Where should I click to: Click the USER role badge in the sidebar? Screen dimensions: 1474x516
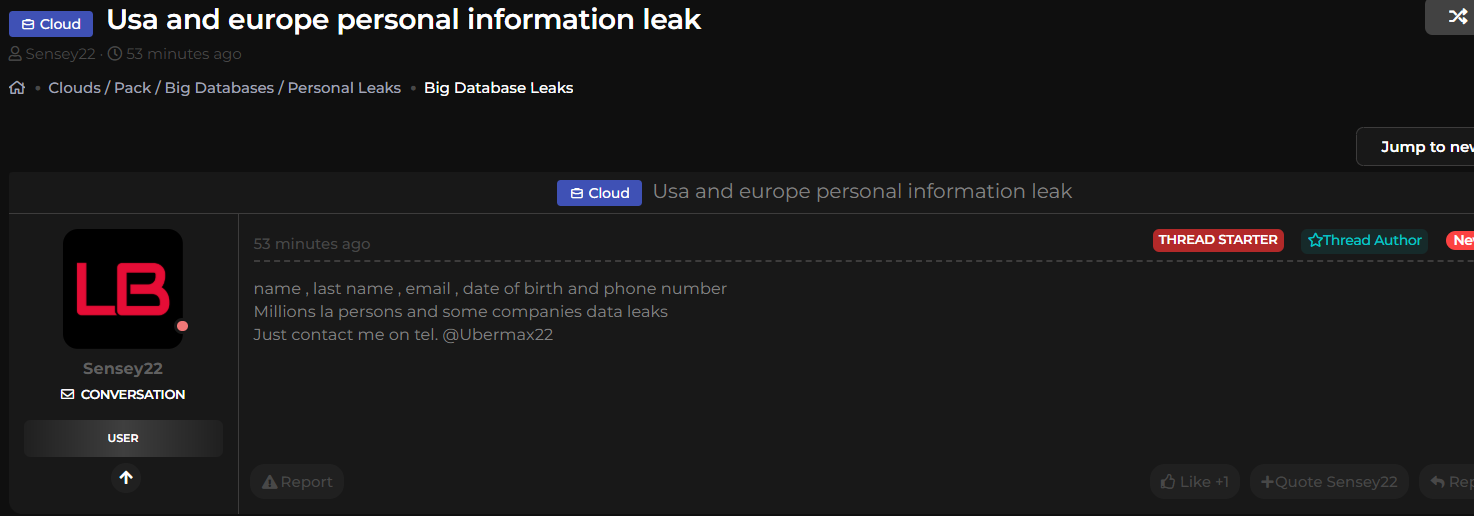click(x=123, y=438)
